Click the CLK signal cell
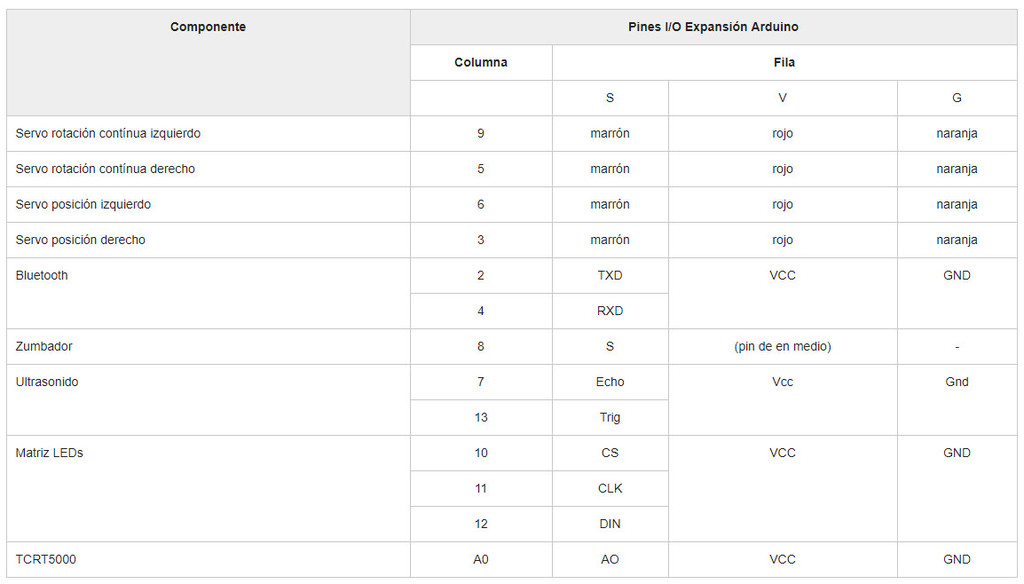The width and height of the screenshot is (1024, 584). click(610, 488)
